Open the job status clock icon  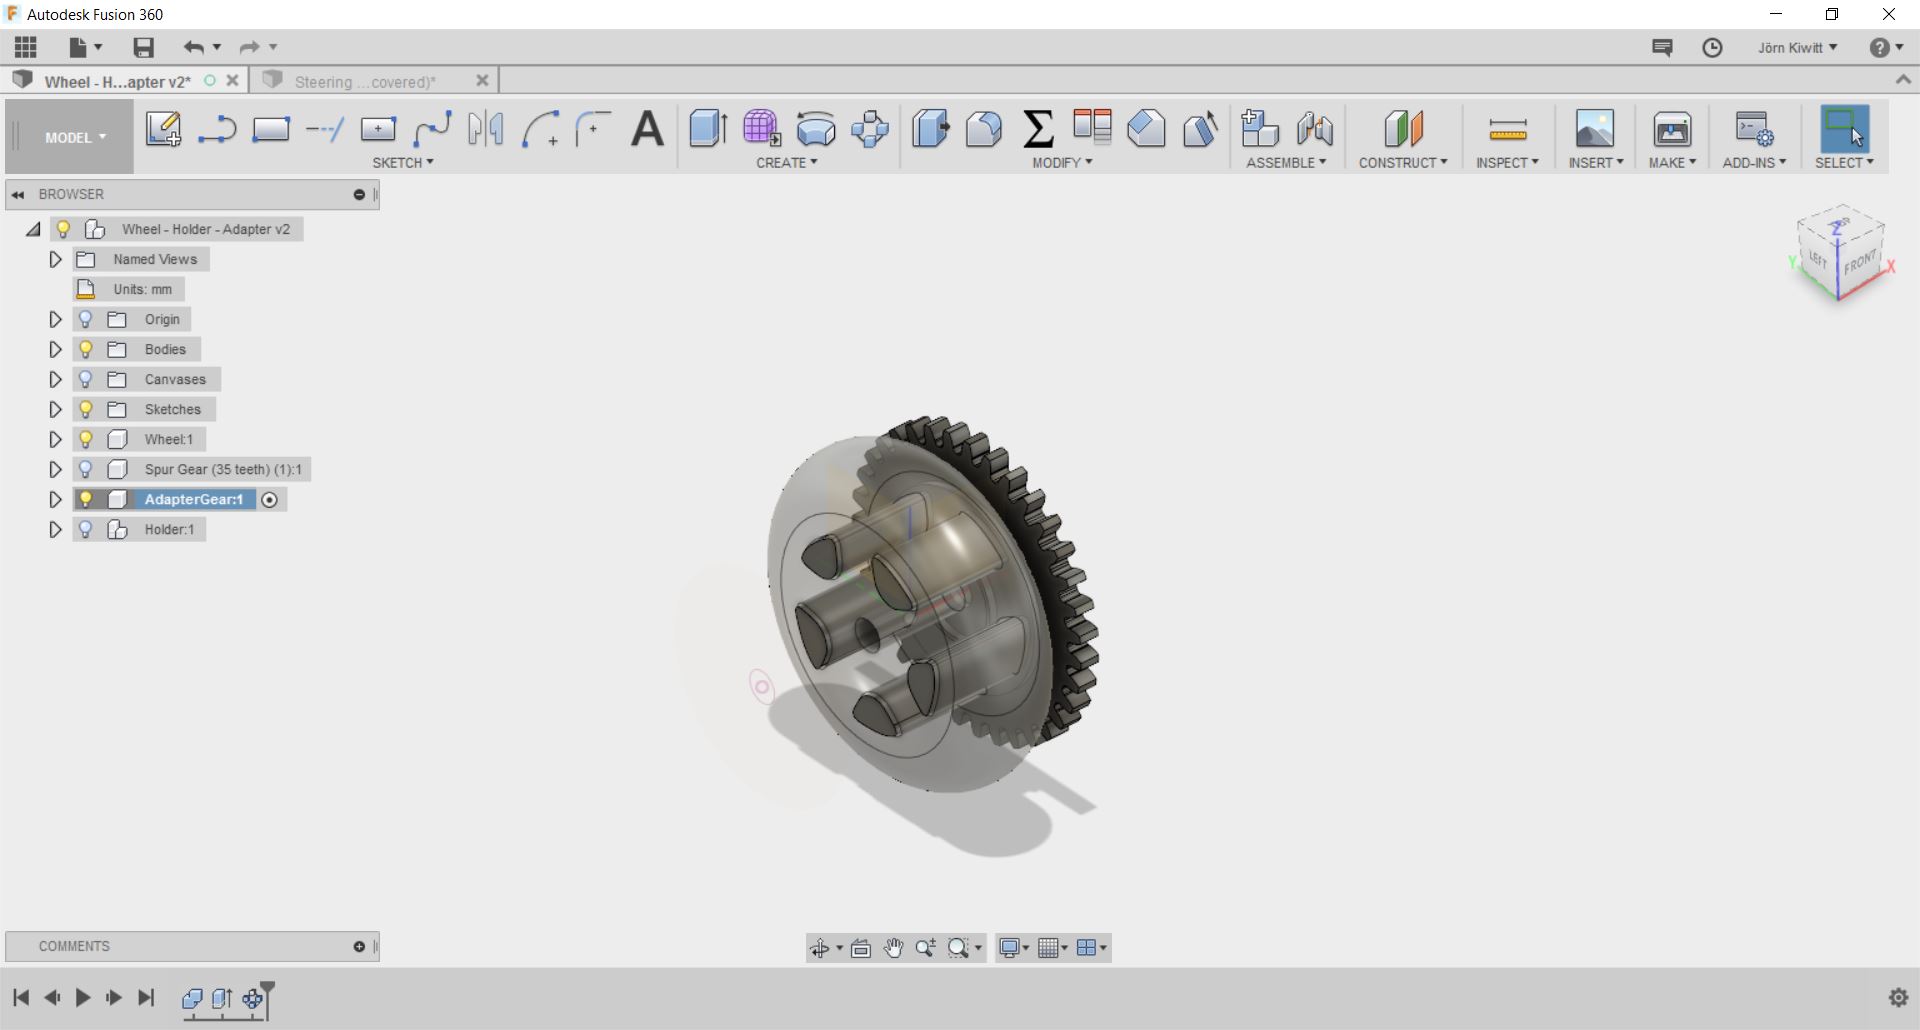(x=1713, y=48)
